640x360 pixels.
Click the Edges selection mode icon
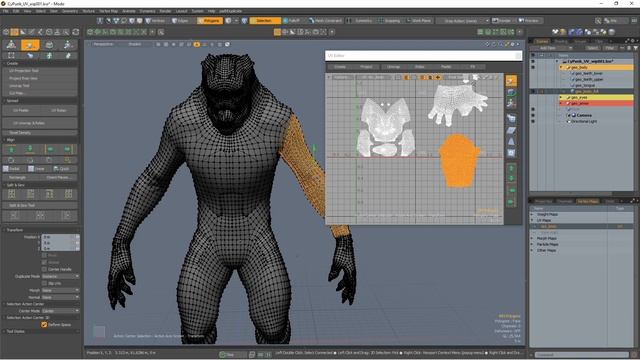point(182,20)
